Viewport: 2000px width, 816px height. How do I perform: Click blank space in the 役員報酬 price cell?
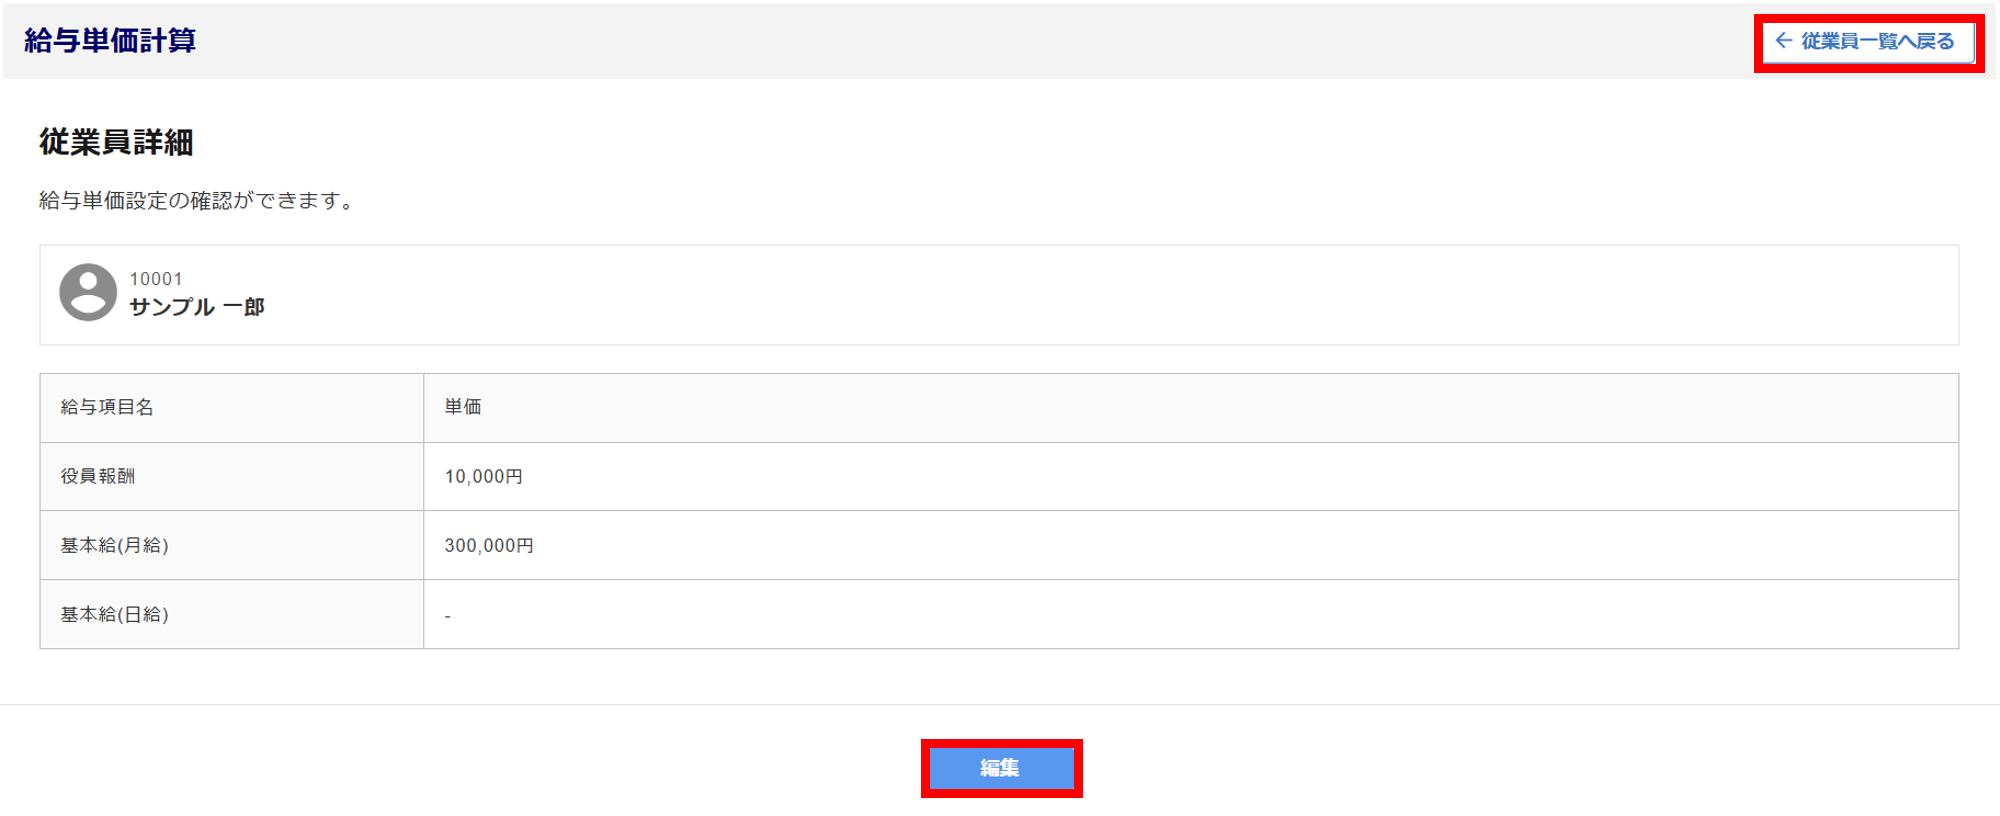(1200, 477)
